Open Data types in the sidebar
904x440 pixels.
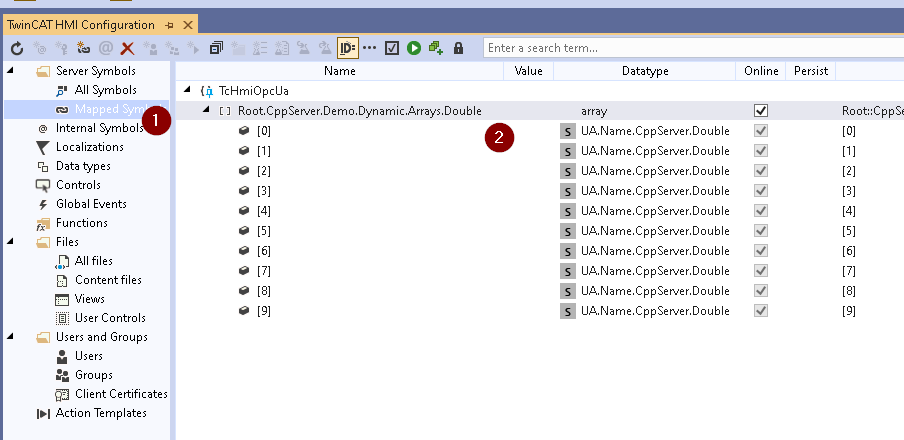(83, 166)
